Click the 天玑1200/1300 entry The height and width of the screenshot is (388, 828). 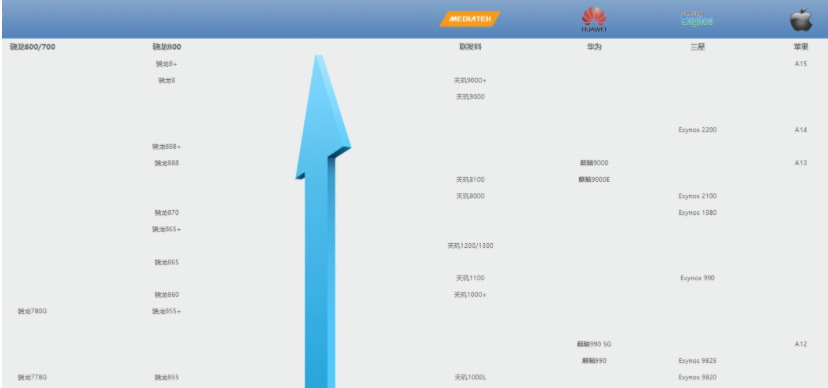470,245
